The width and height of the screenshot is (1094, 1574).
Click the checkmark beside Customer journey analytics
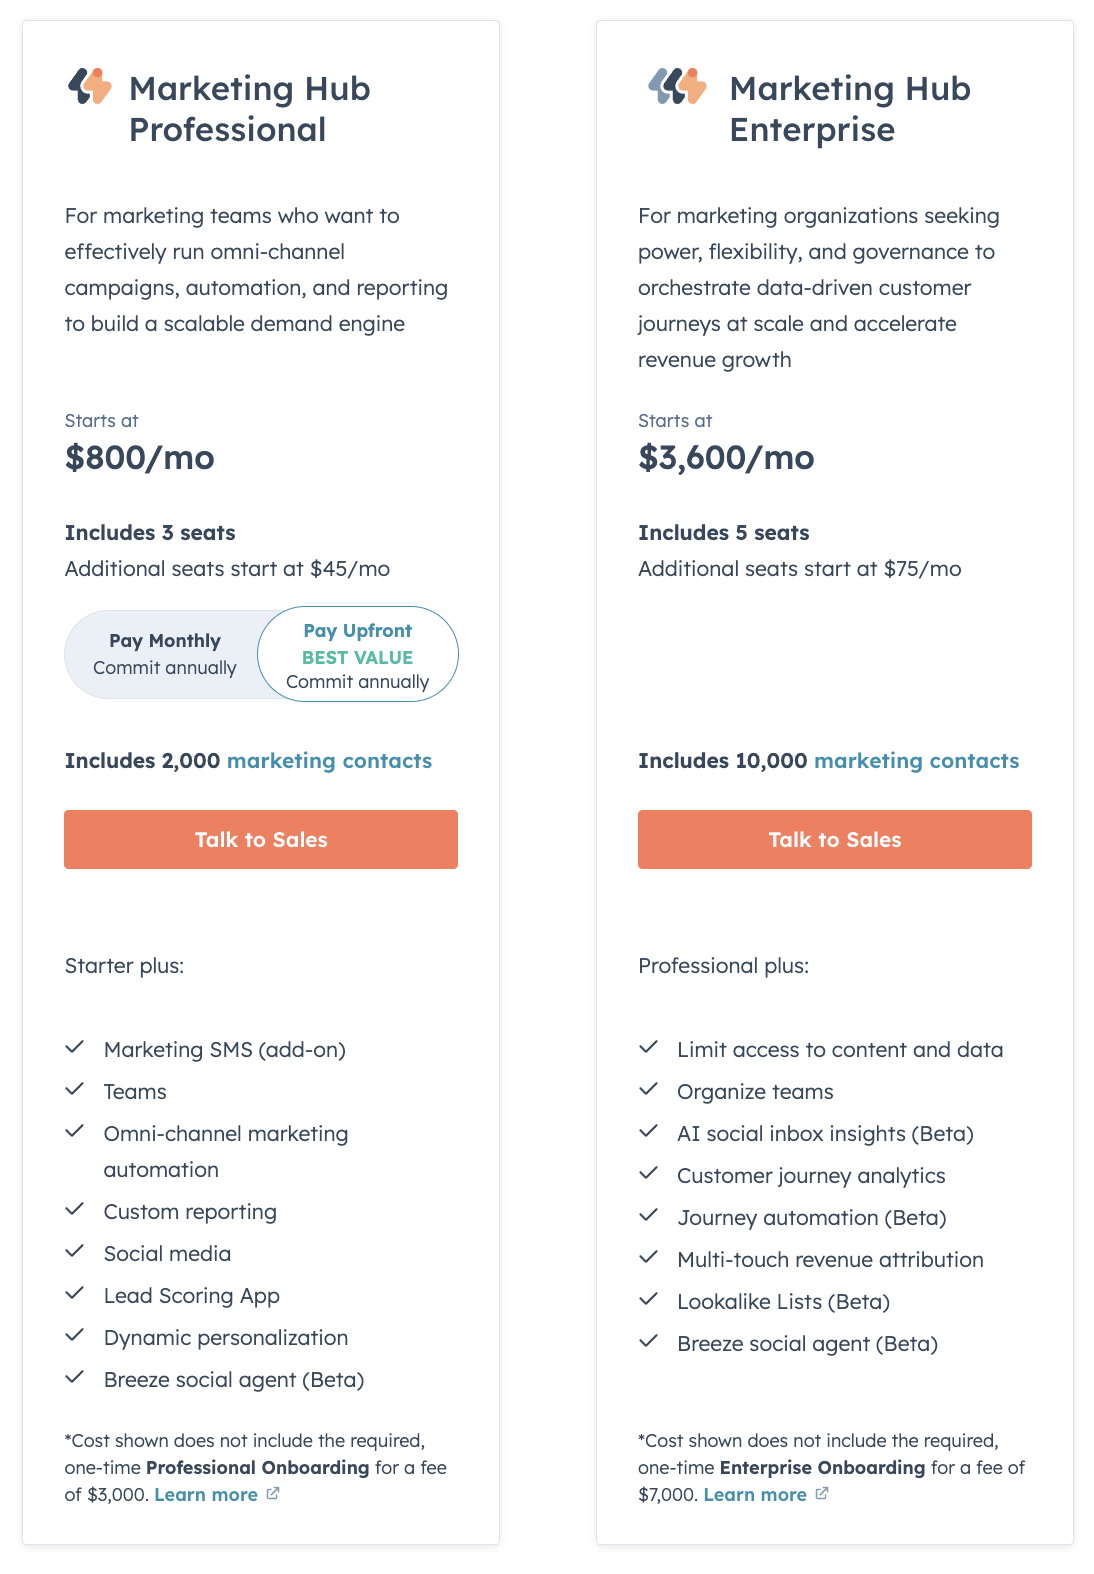tap(649, 1174)
